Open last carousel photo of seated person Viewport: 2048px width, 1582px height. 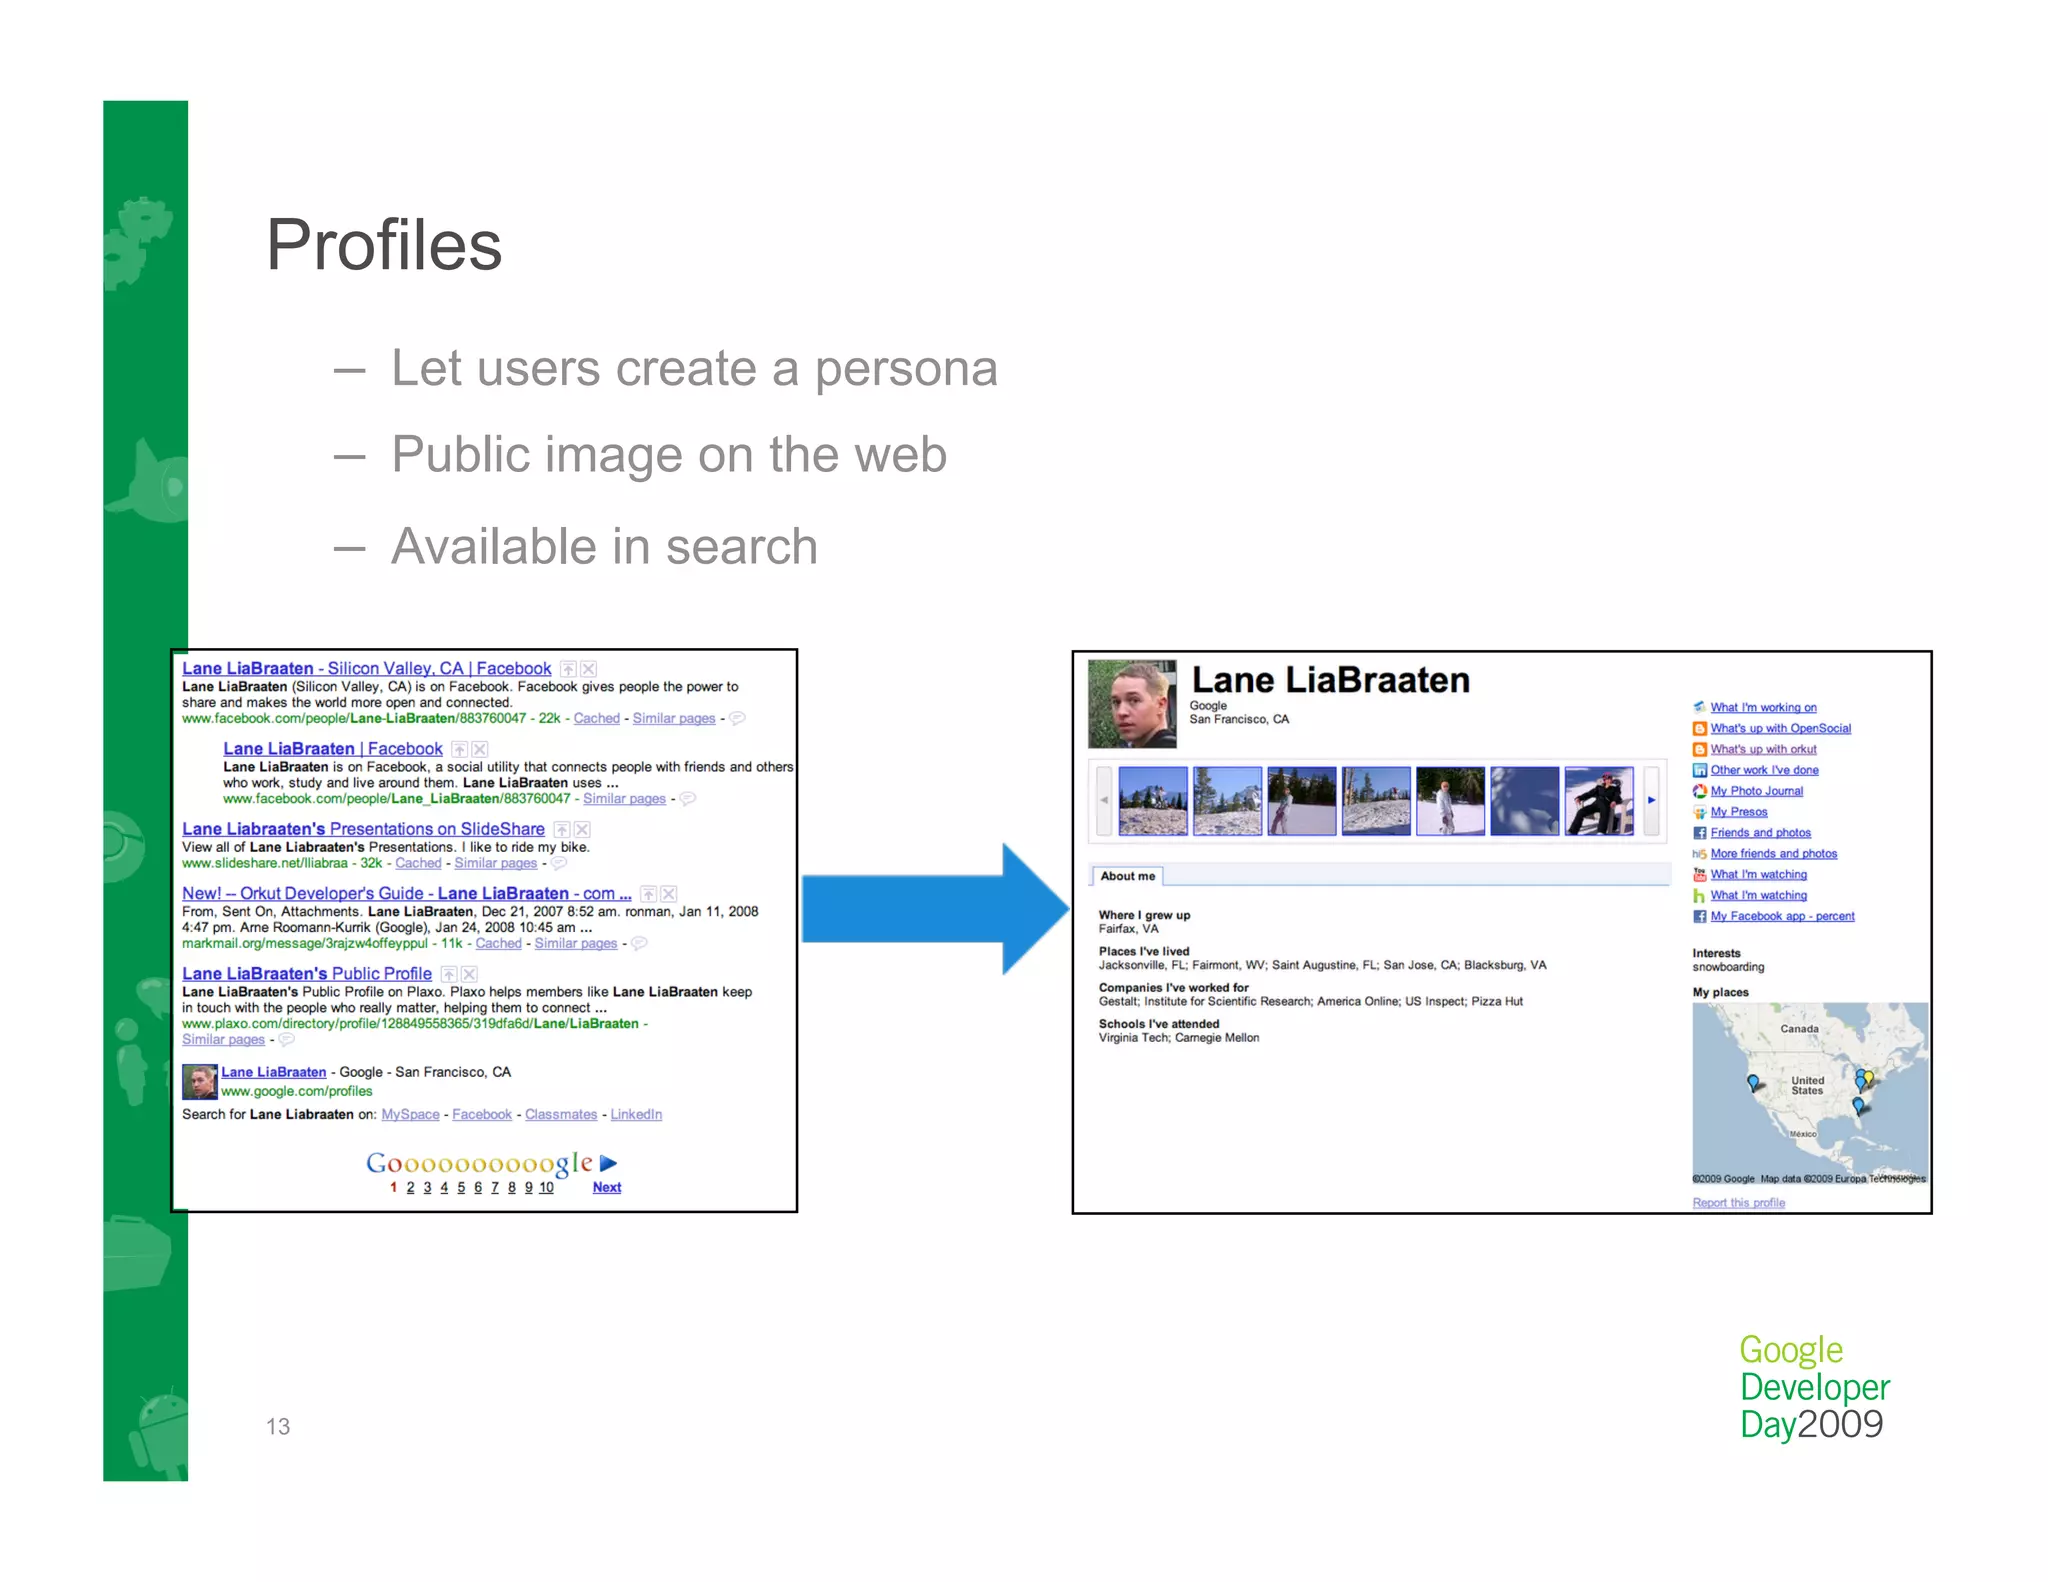(1598, 800)
